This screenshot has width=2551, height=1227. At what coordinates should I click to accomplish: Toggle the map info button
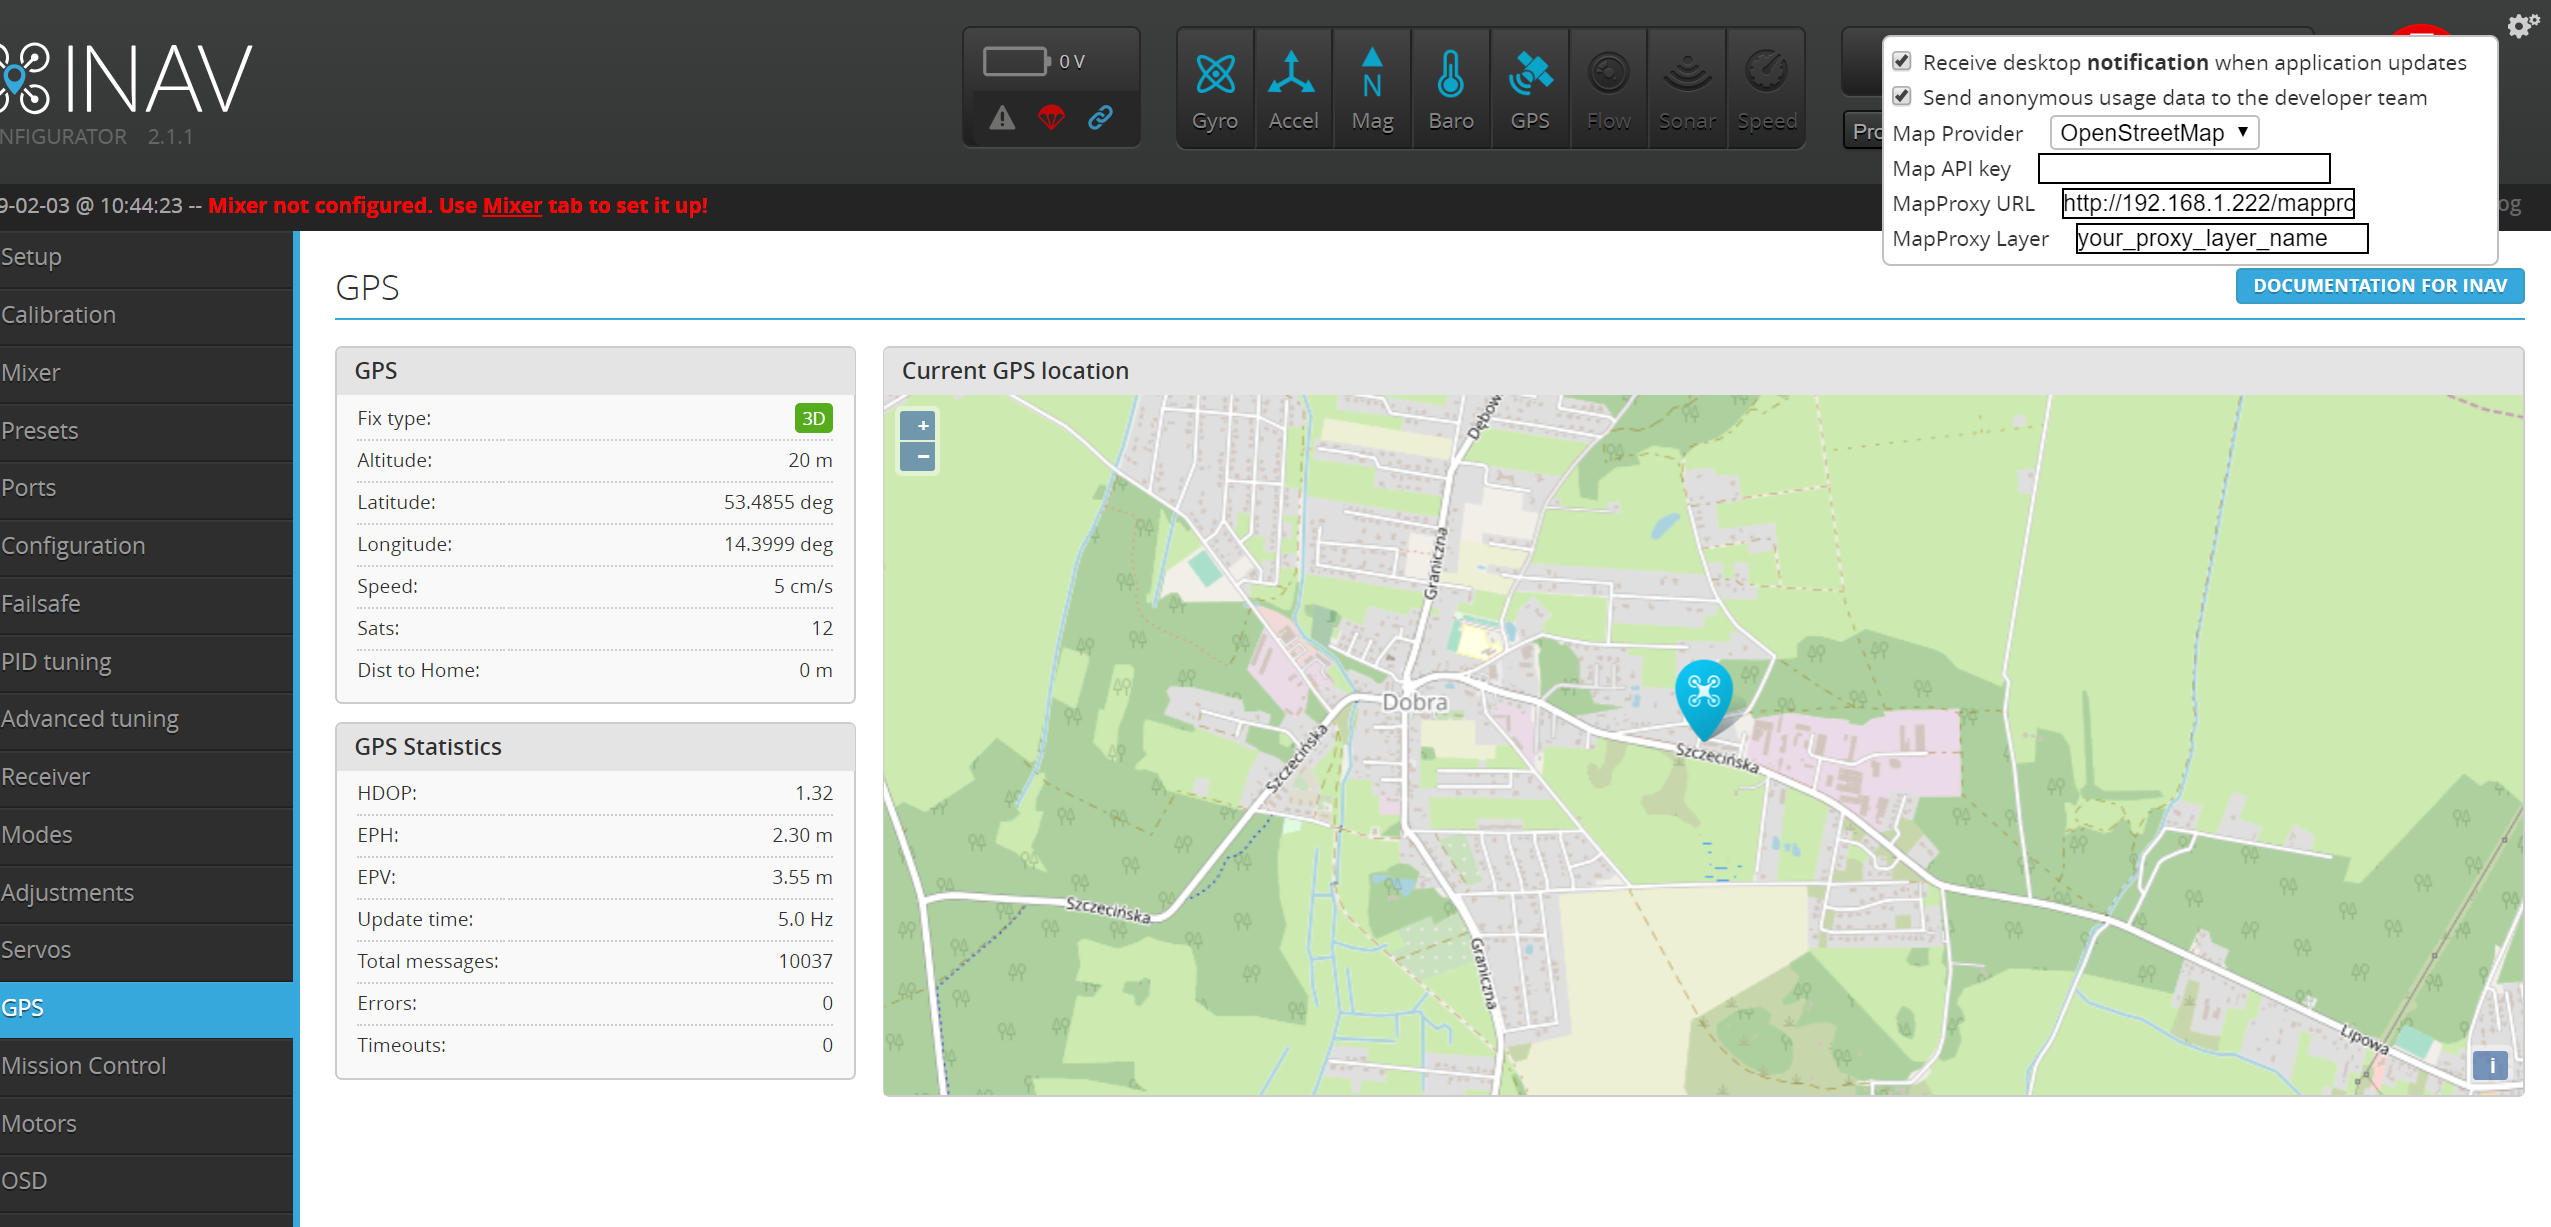2491,1065
